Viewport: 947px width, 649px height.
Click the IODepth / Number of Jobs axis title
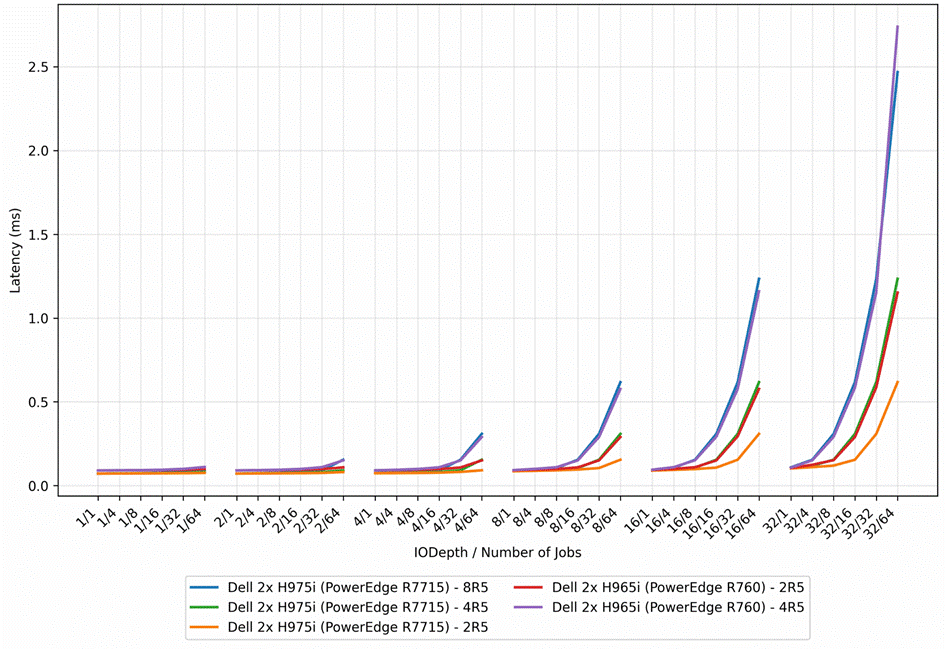pyautogui.click(x=498, y=552)
